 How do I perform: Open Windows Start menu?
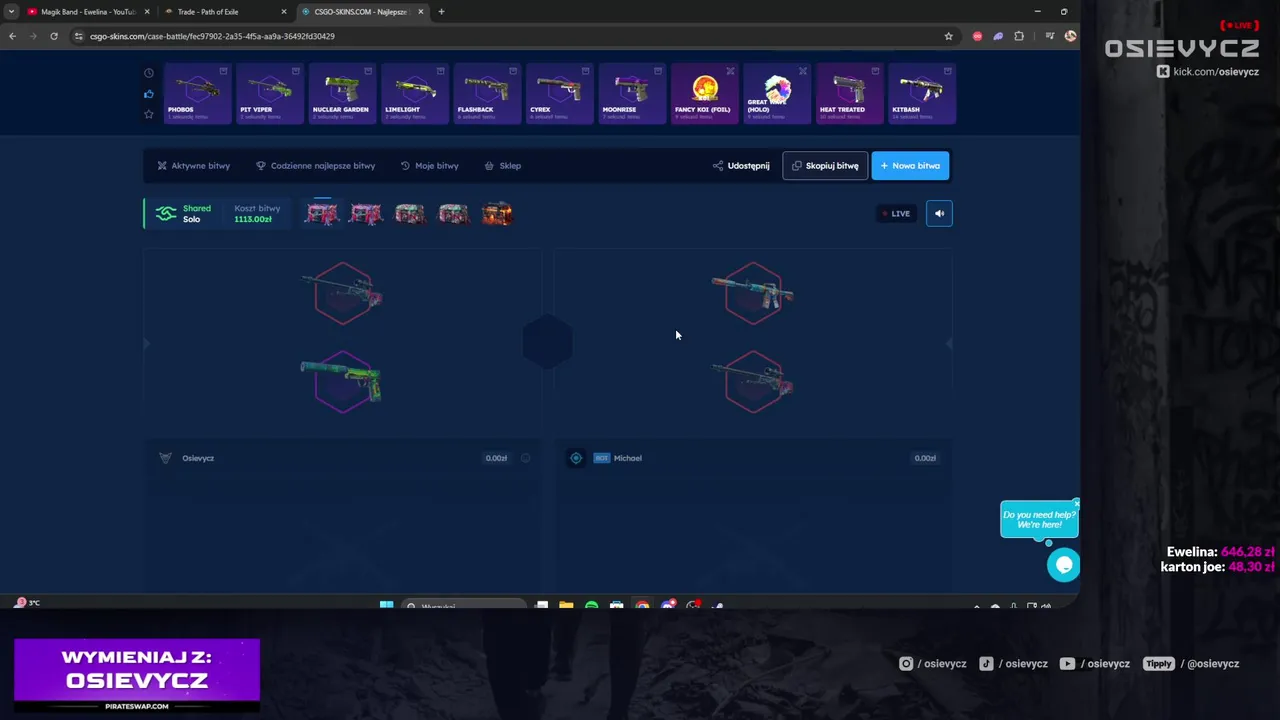coord(386,605)
